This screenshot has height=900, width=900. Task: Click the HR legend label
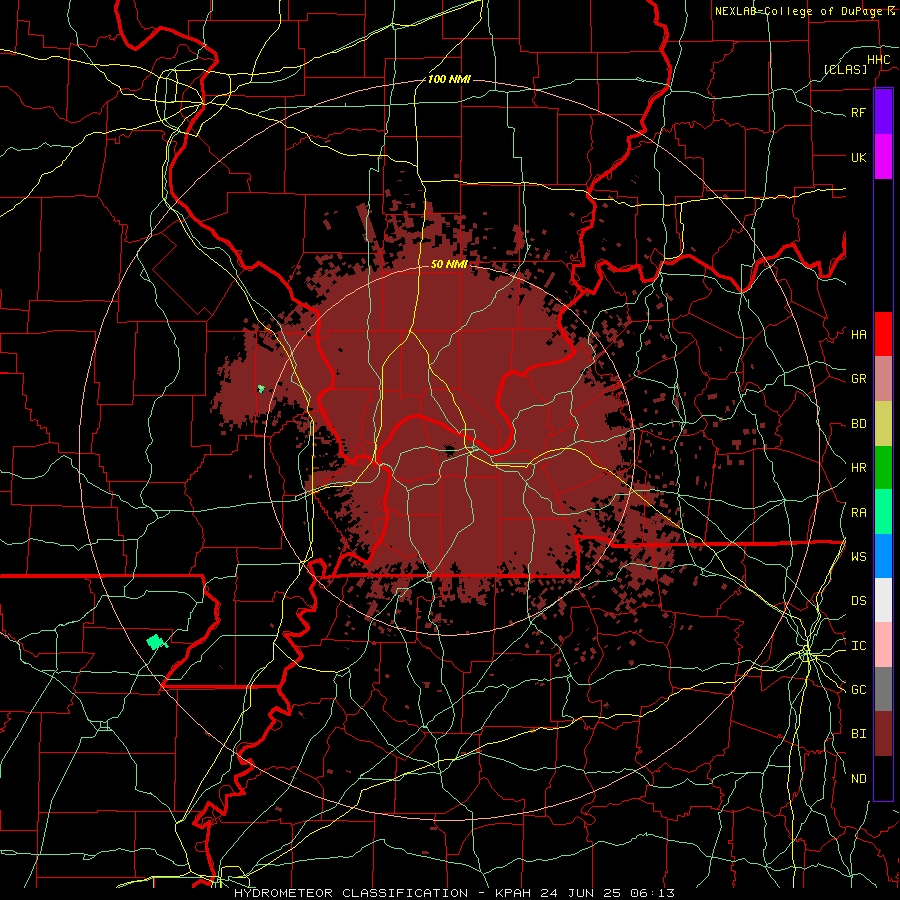click(858, 468)
